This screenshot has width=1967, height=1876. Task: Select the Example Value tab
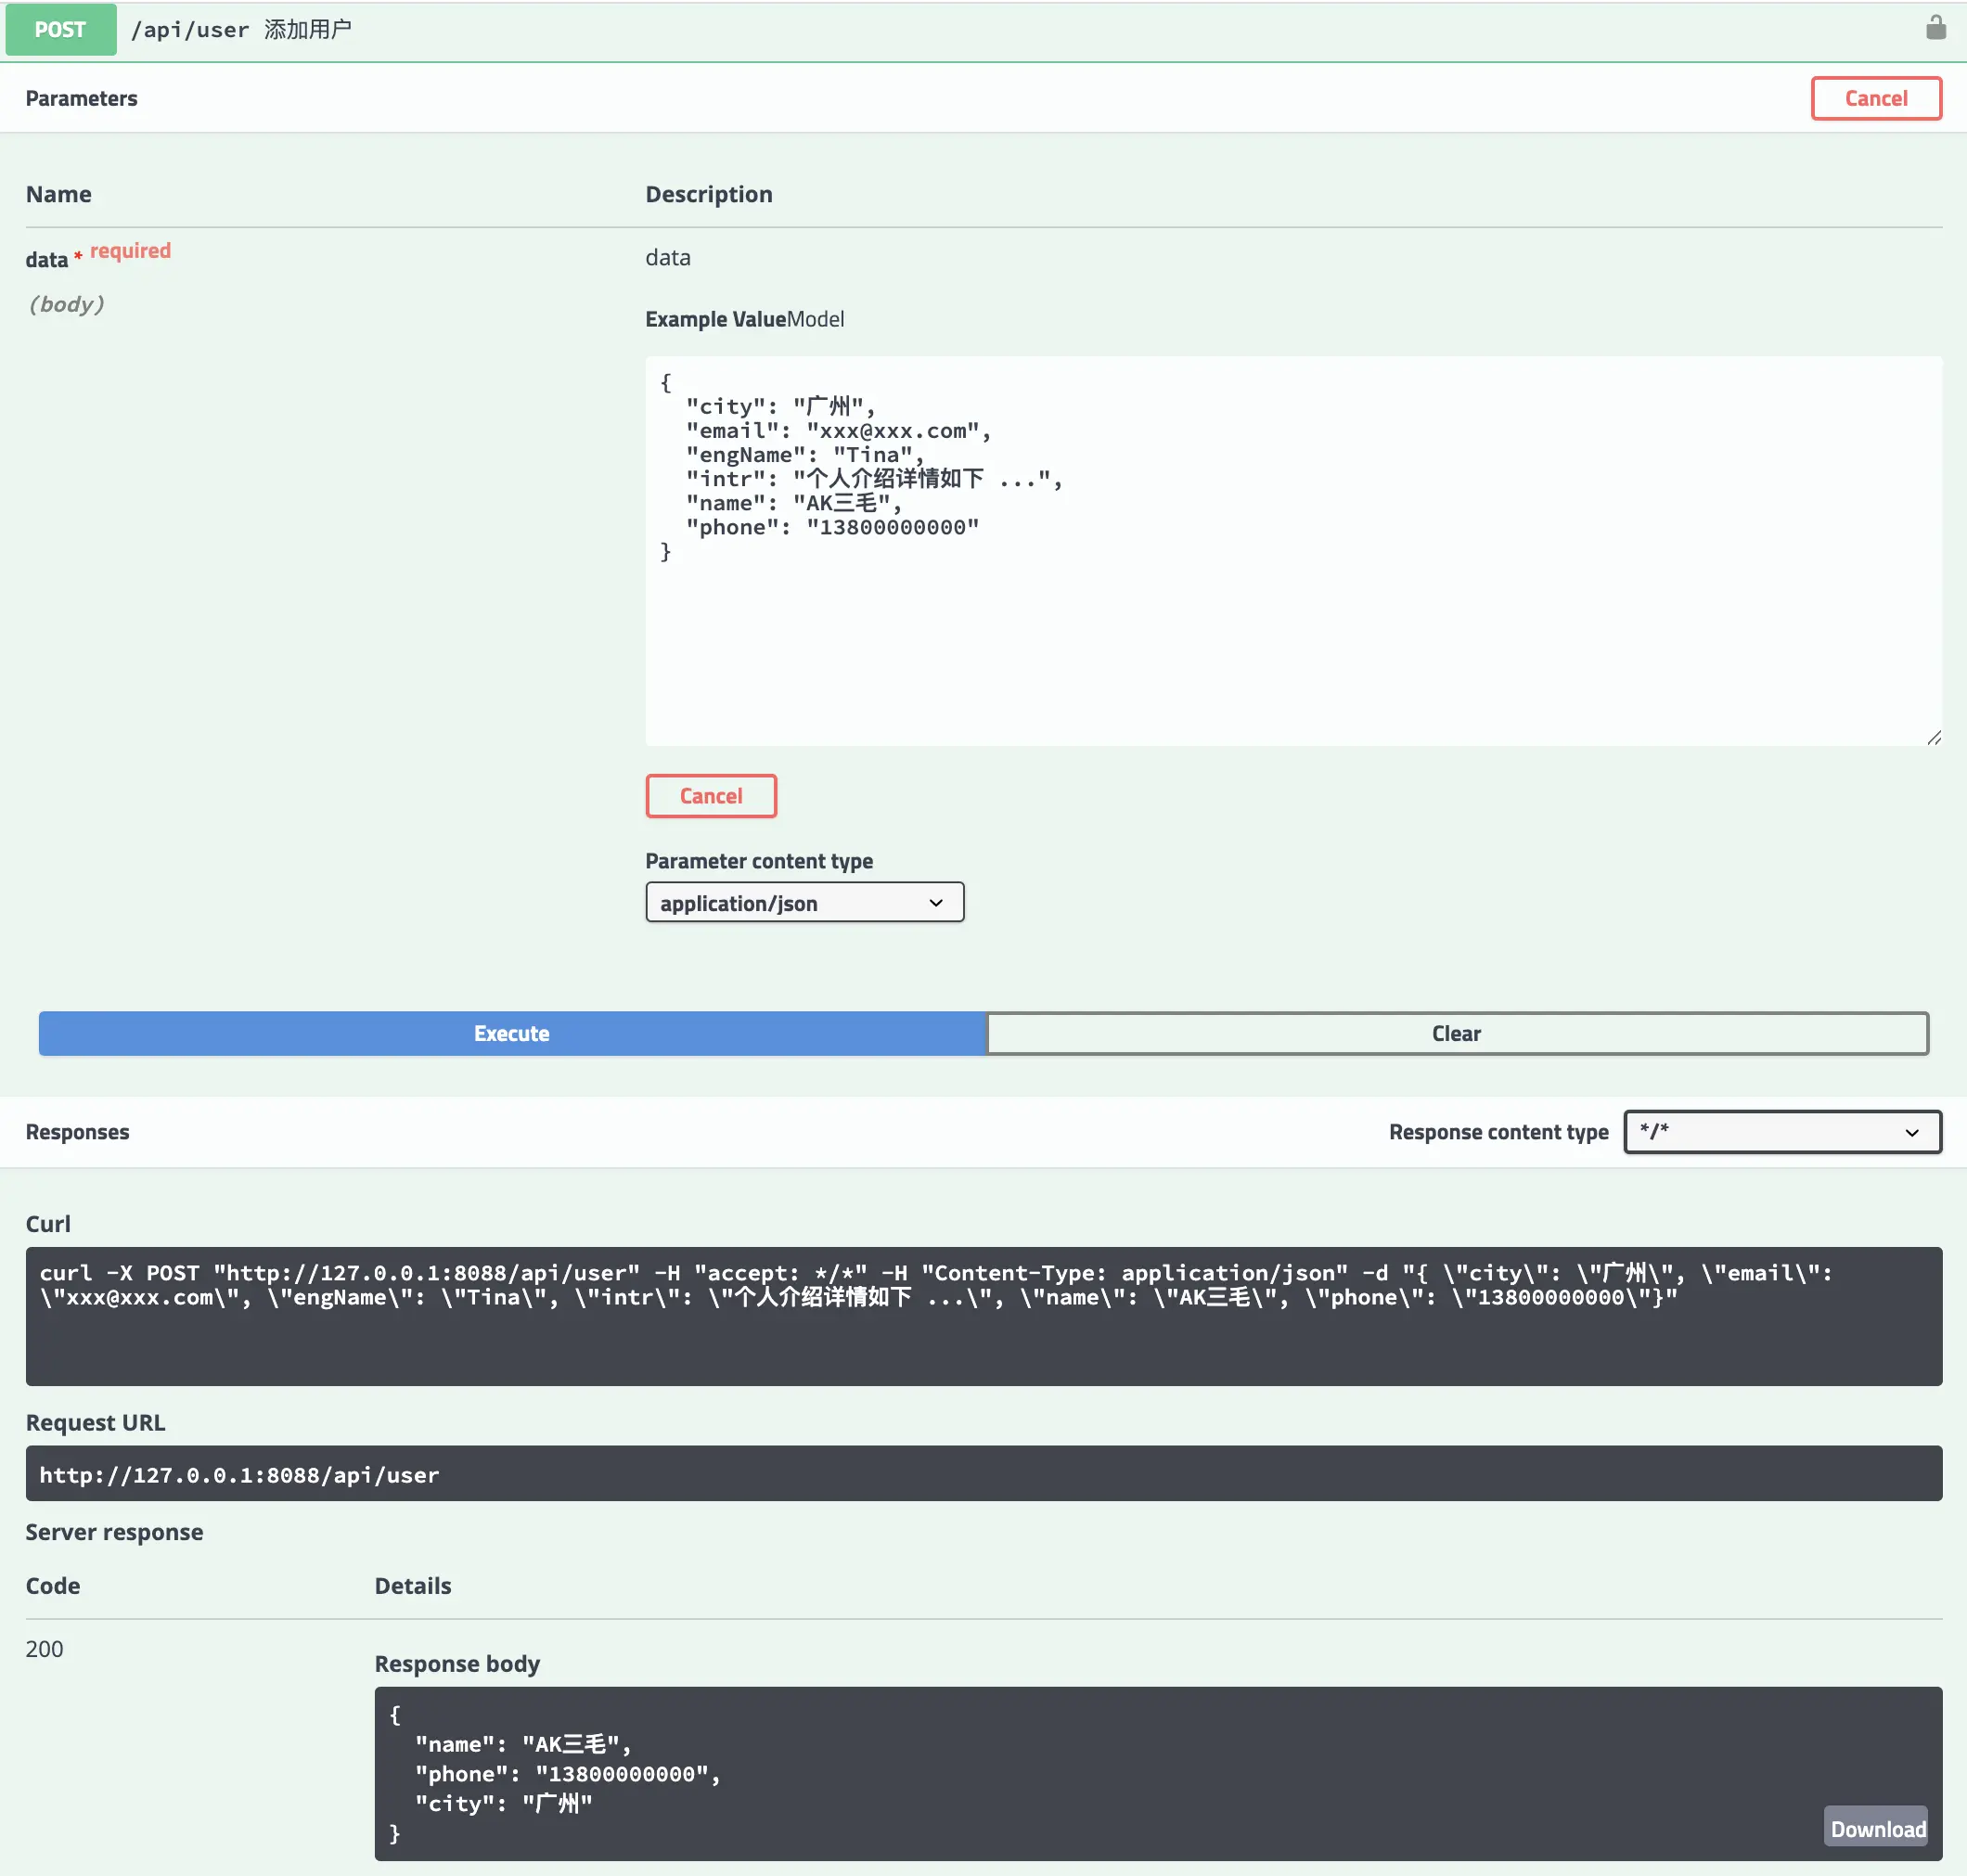[715, 319]
